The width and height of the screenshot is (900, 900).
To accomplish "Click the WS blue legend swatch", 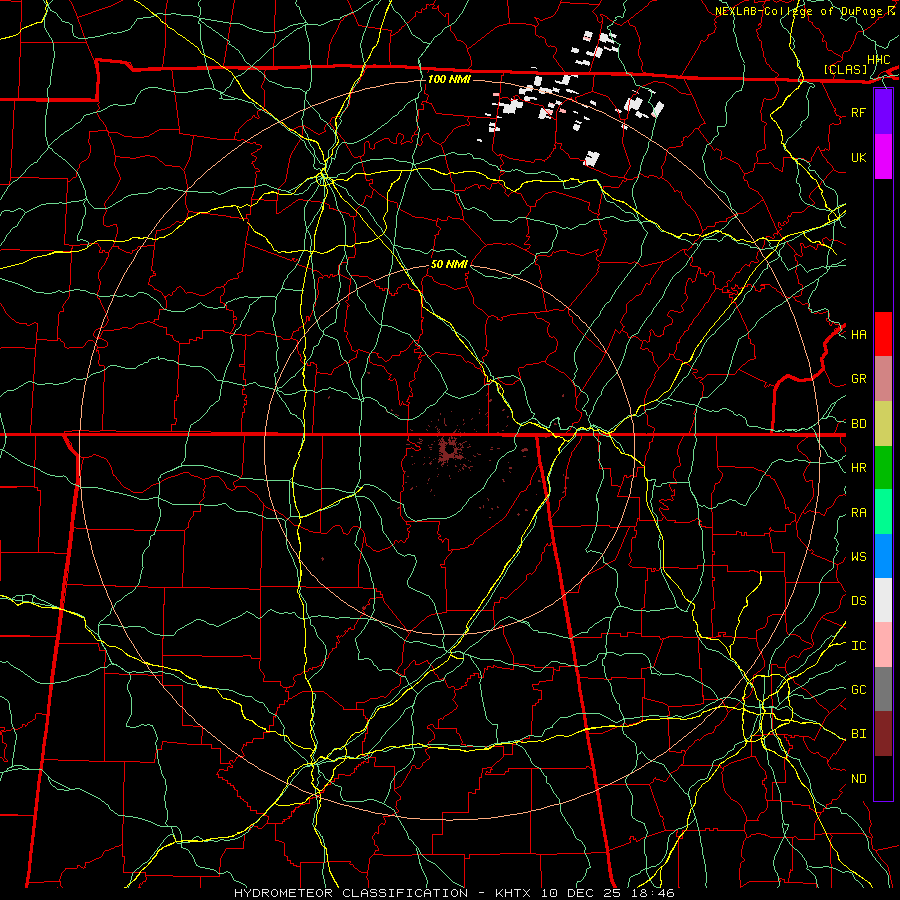I will 883,556.
